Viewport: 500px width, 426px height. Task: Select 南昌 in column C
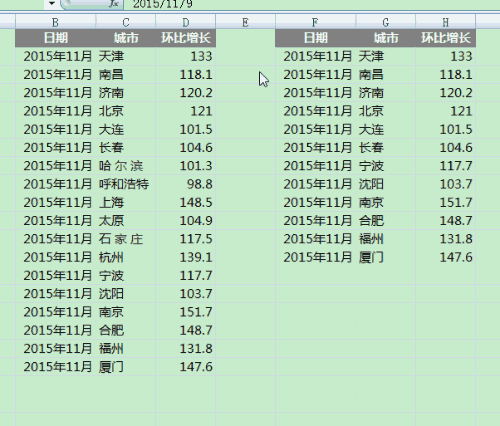coord(126,74)
